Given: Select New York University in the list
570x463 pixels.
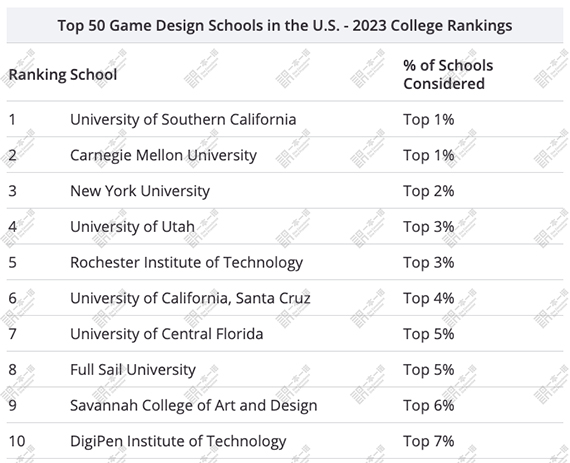Looking at the screenshot, I should coord(140,191).
